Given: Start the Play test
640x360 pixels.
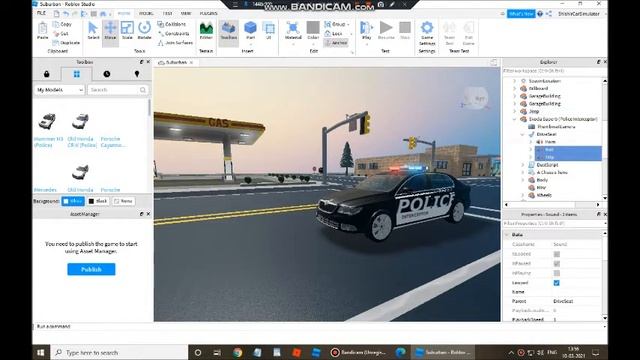Looking at the screenshot, I should tap(367, 31).
